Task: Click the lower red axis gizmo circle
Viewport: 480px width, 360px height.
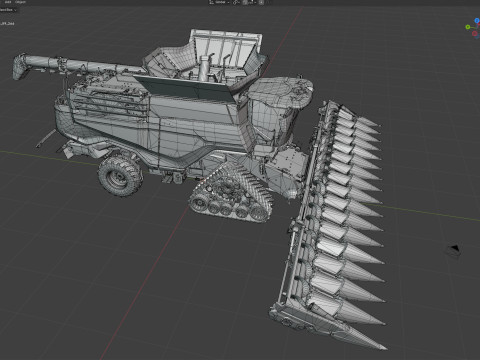Action: 475,34
